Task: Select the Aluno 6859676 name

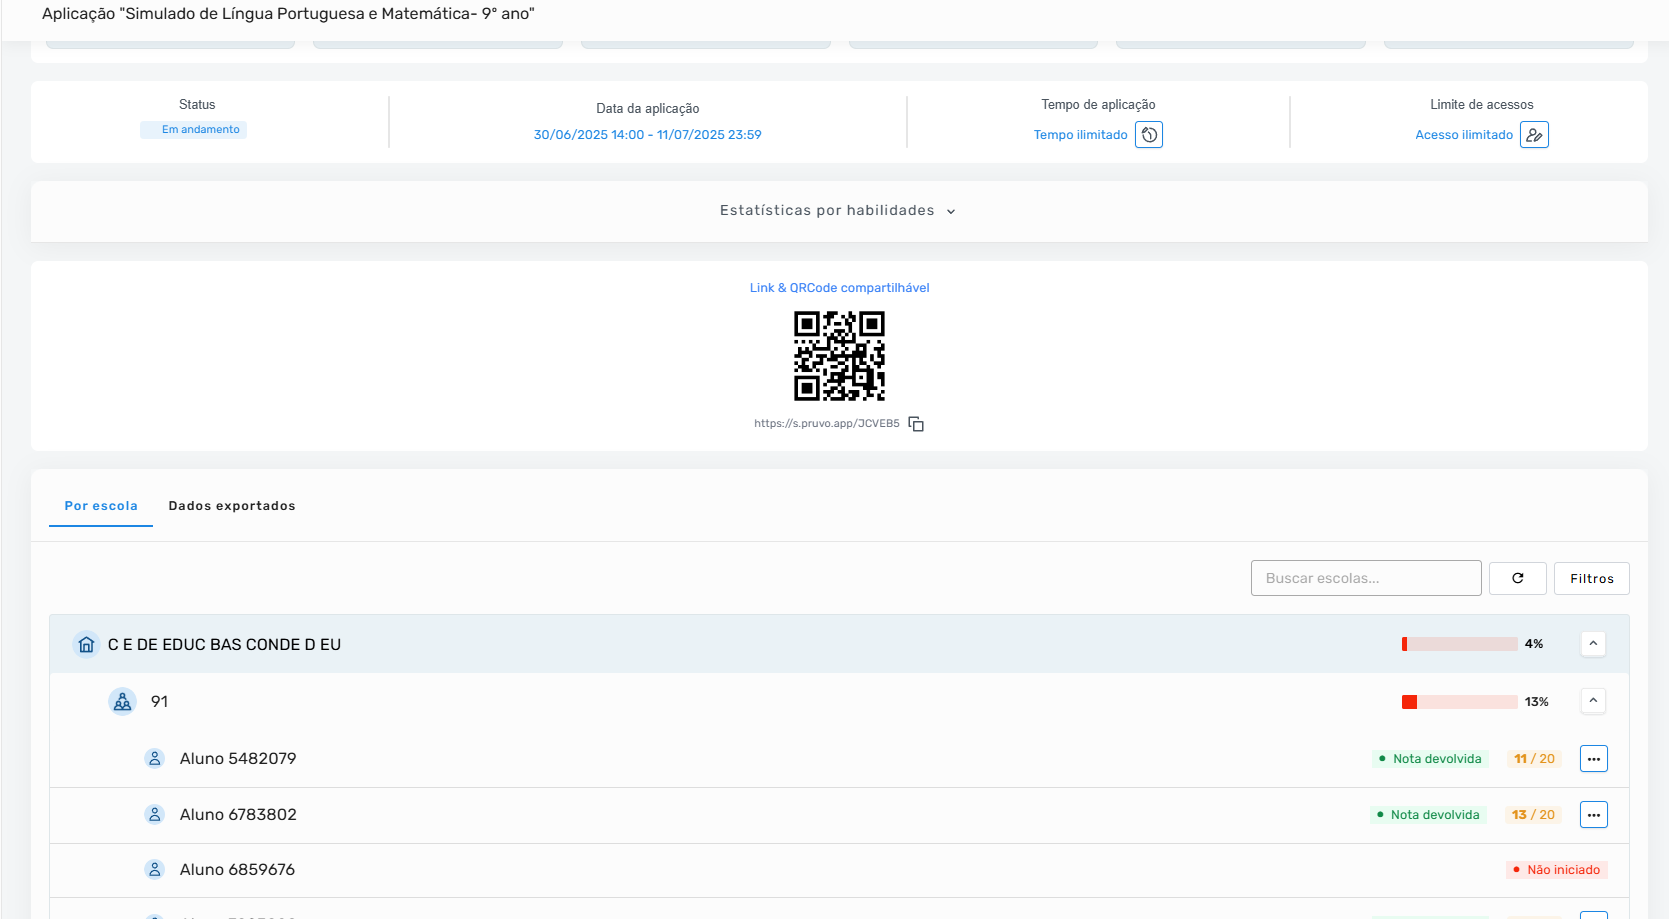Action: pyautogui.click(x=237, y=870)
